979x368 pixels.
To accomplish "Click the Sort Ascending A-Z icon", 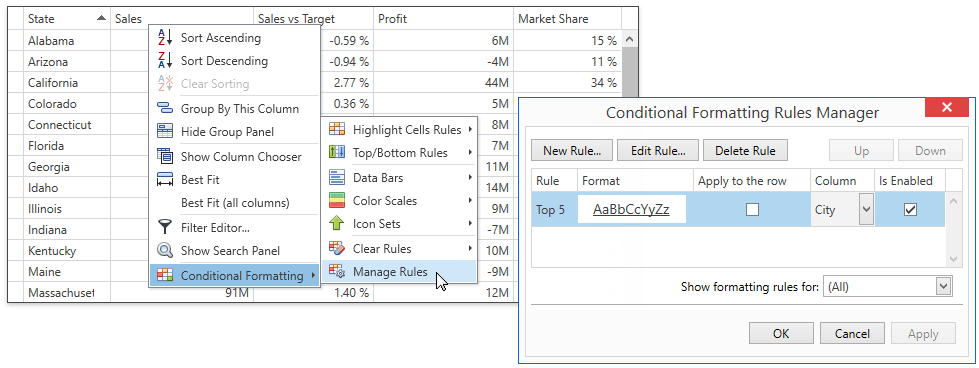I will point(165,37).
